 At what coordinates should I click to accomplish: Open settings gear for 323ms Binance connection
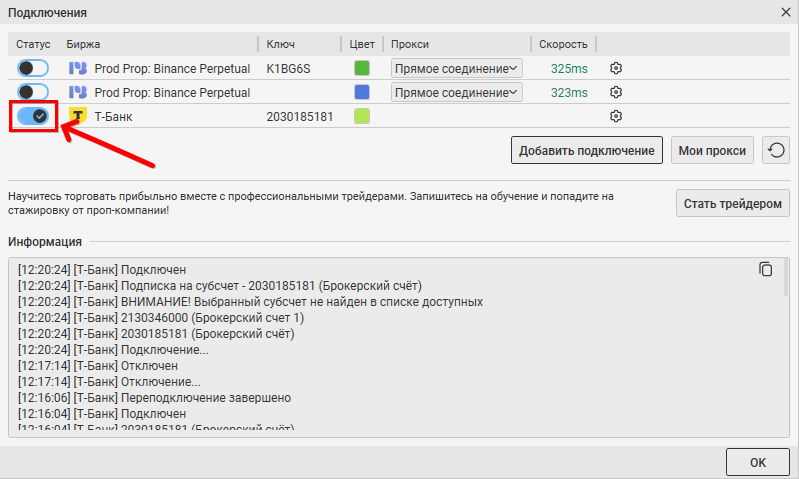(616, 92)
